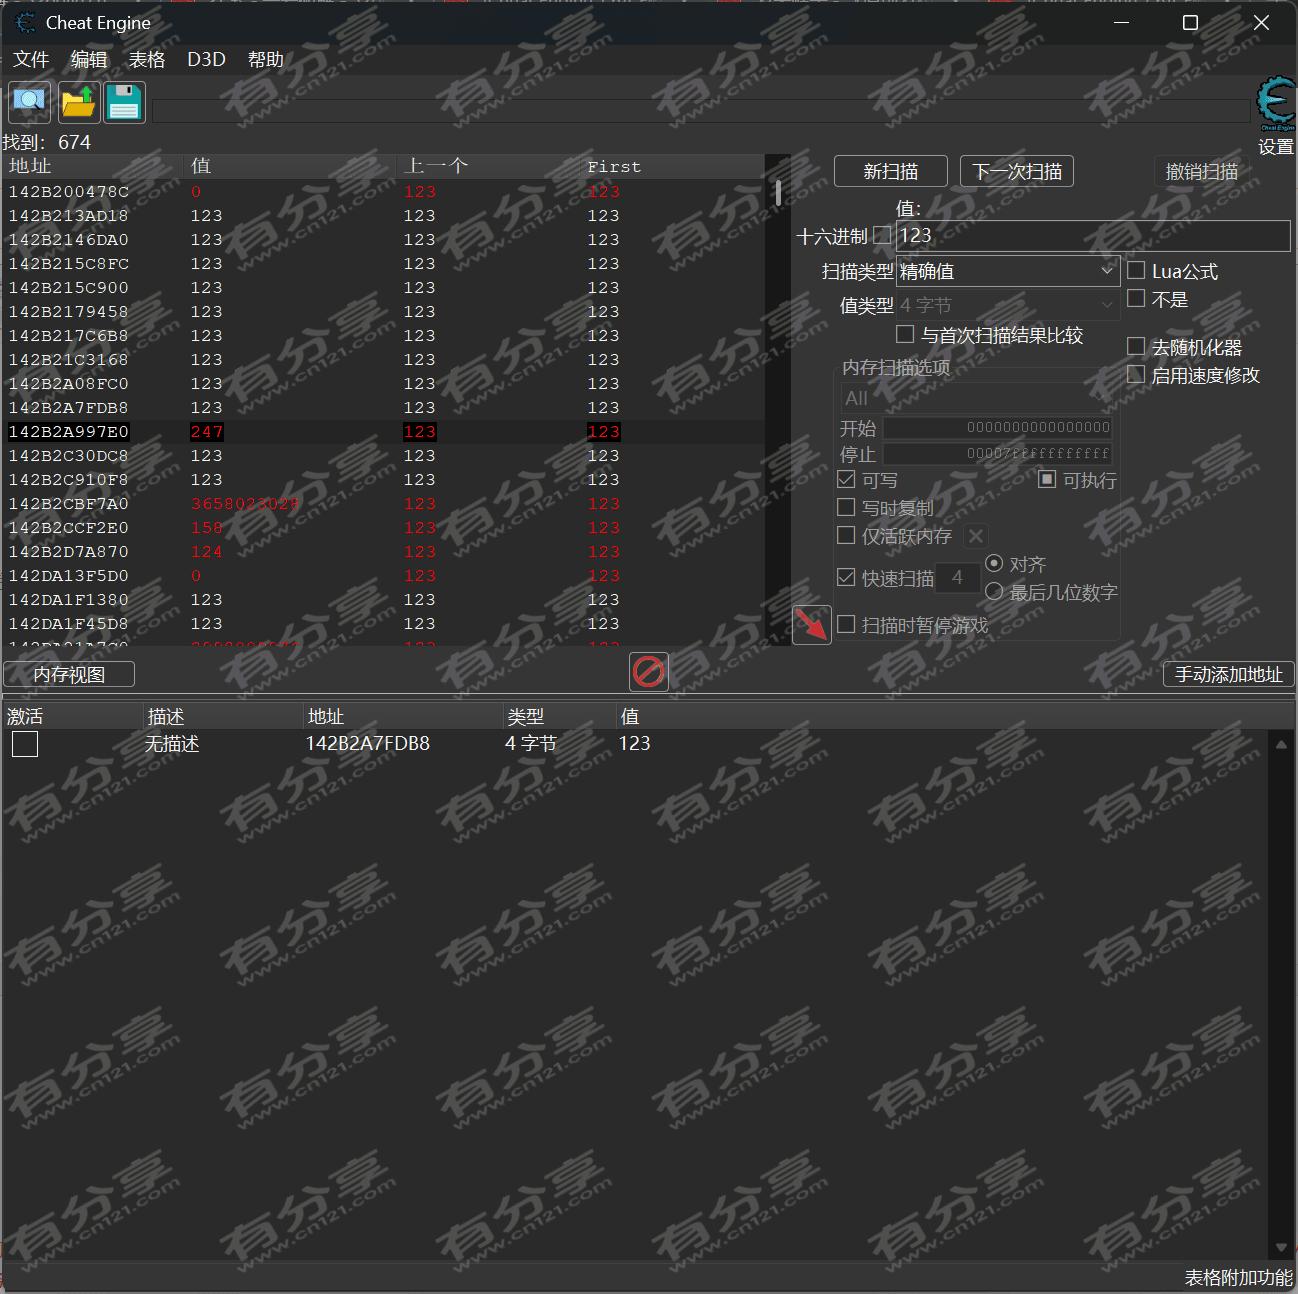Select result row 142B2D7A870

384,552
